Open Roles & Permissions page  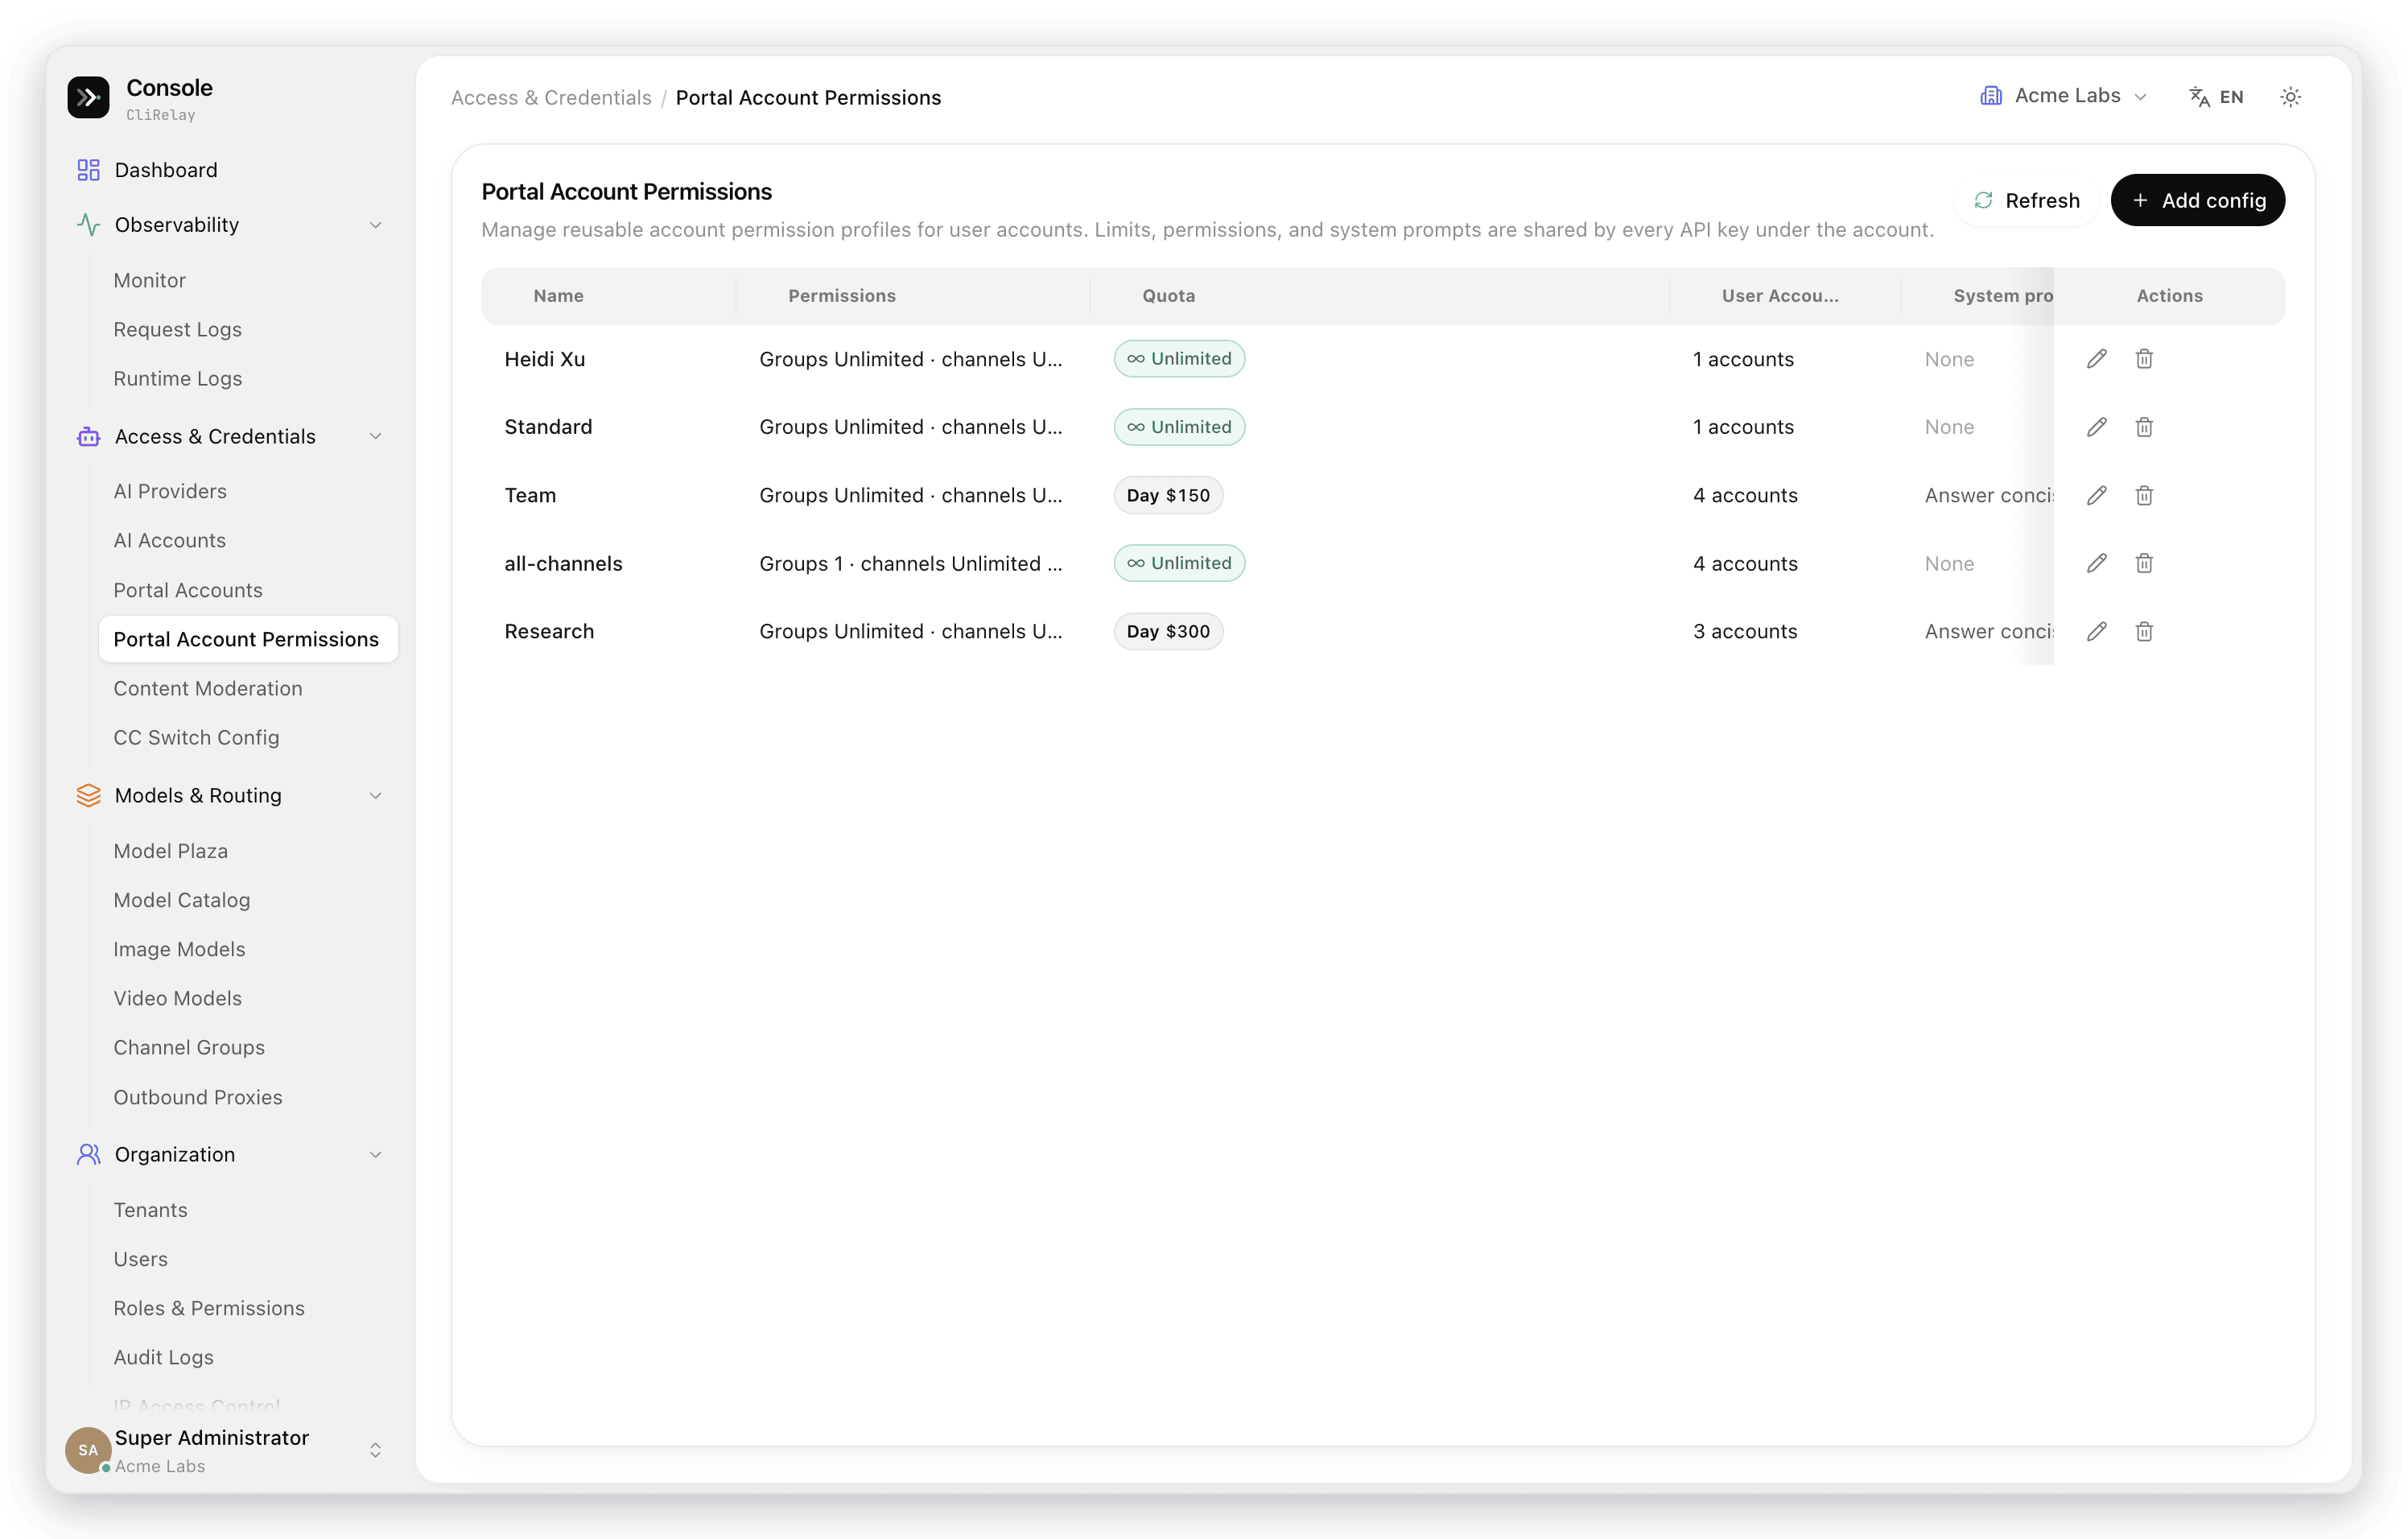point(209,1308)
